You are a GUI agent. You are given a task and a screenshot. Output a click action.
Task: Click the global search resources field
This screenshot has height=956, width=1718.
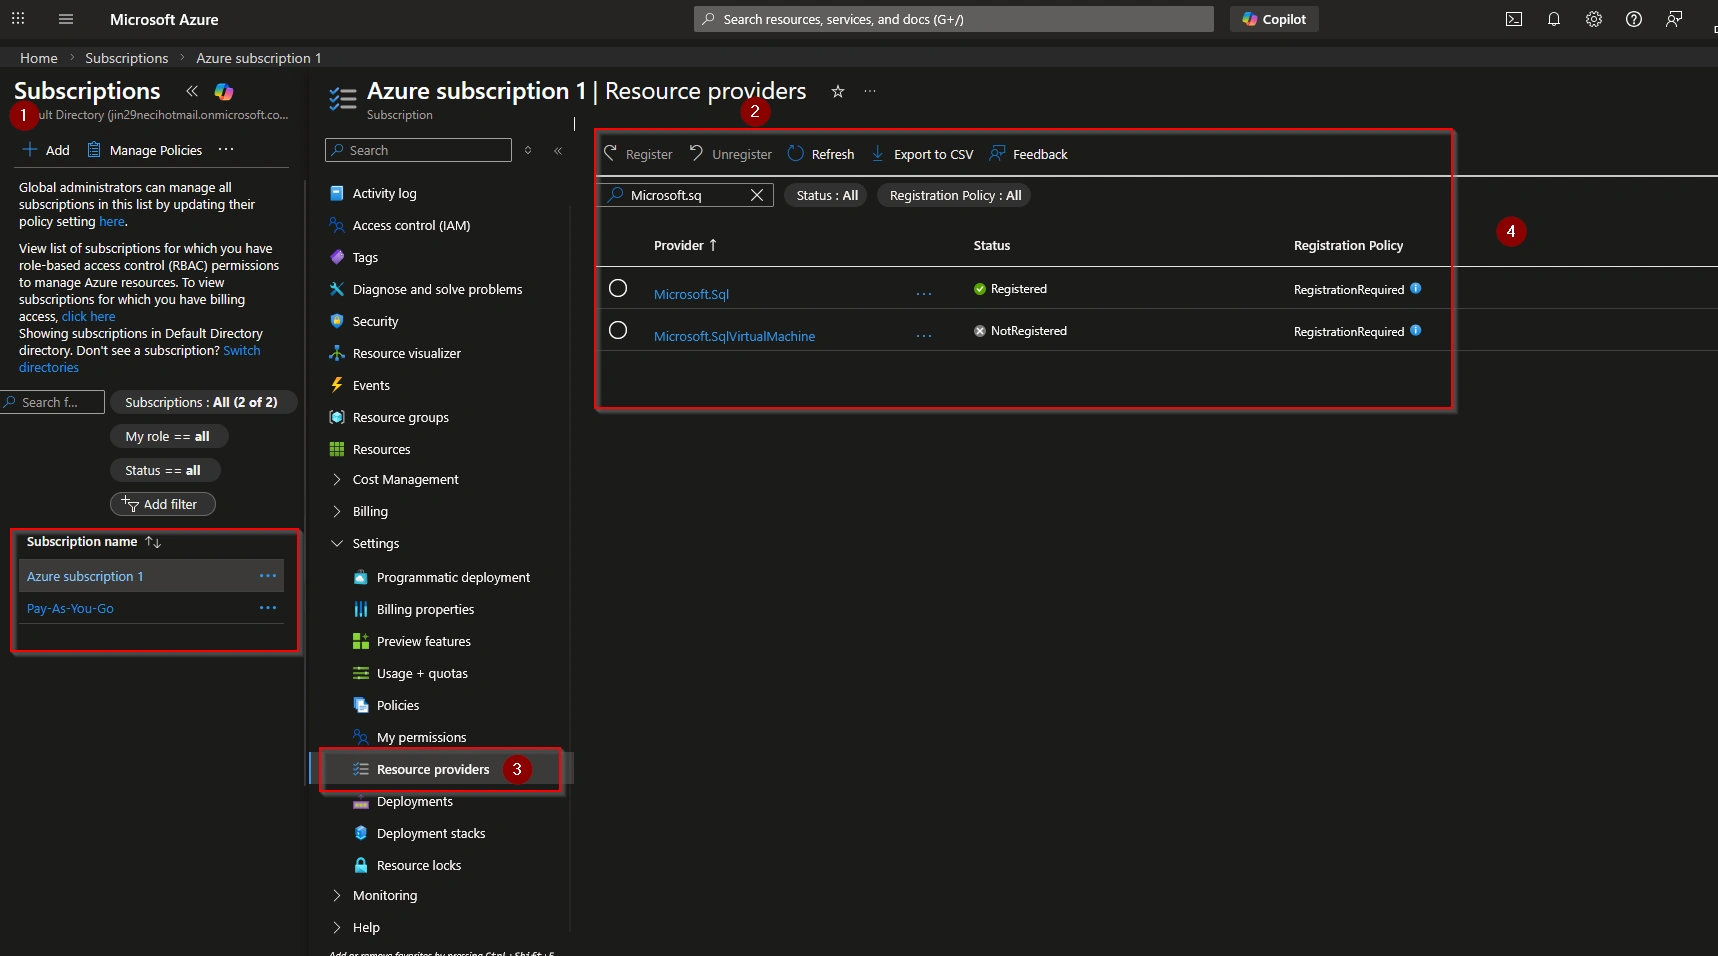point(954,19)
